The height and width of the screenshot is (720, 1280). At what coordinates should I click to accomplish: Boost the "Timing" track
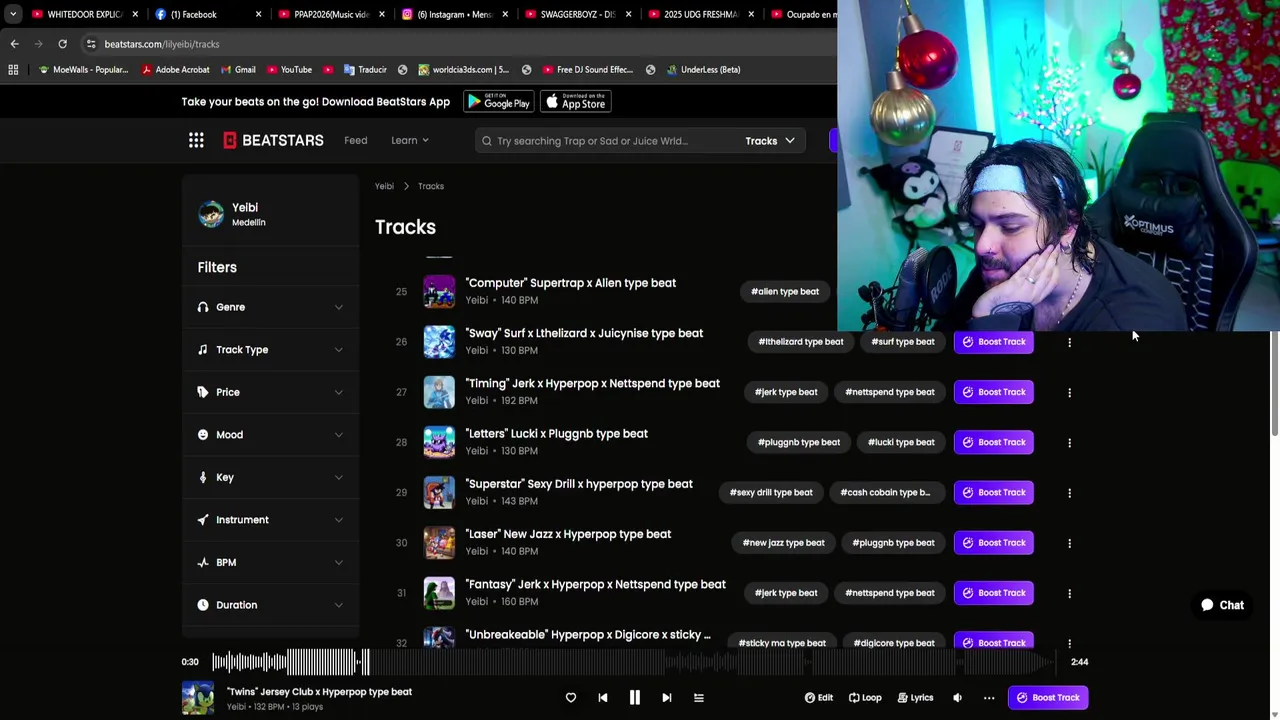[x=994, y=392]
